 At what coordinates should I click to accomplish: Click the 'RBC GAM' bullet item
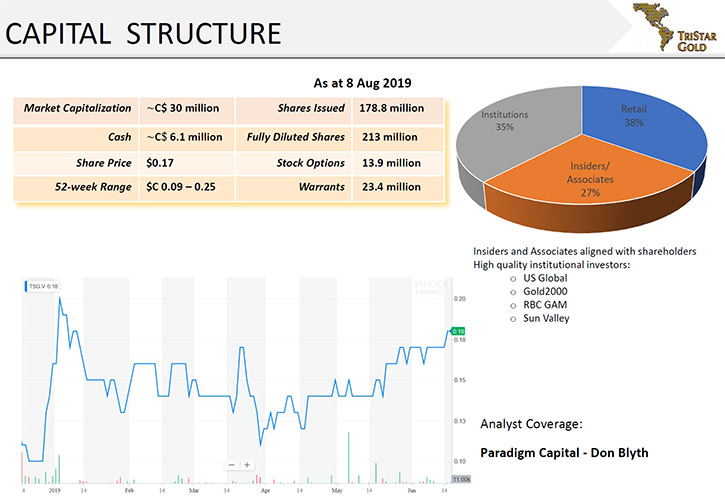(x=545, y=305)
